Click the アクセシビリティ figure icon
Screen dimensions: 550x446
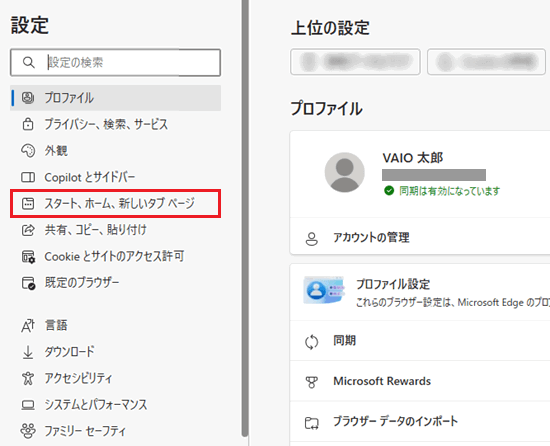28,378
